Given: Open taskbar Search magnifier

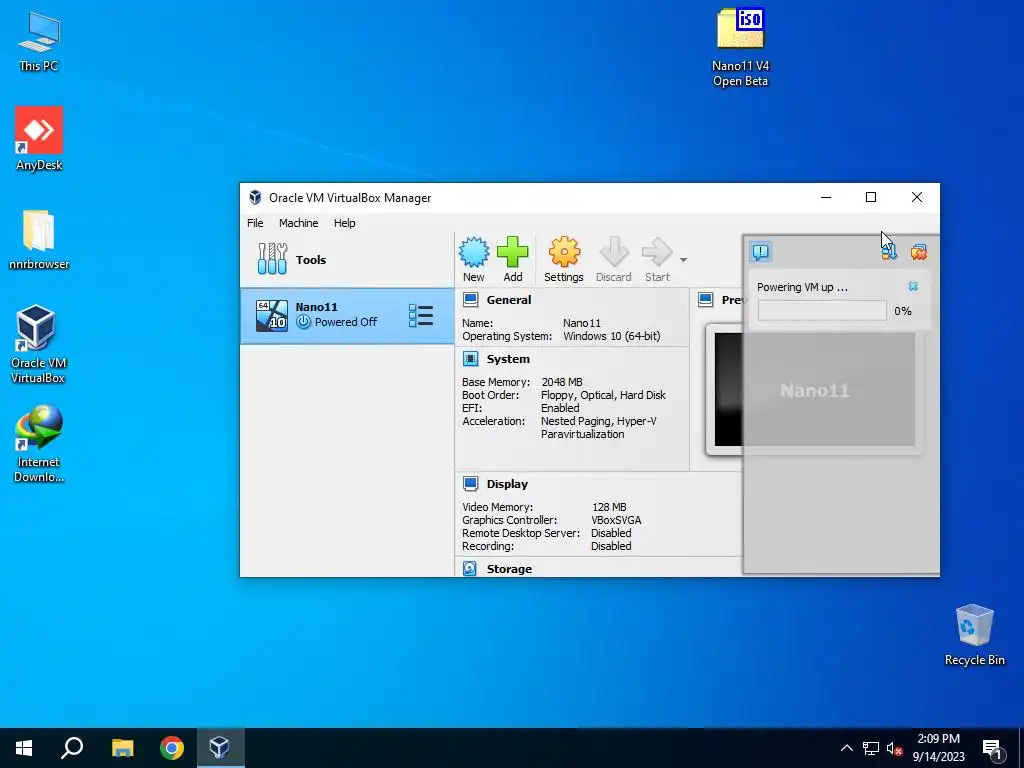Looking at the screenshot, I should pos(72,748).
